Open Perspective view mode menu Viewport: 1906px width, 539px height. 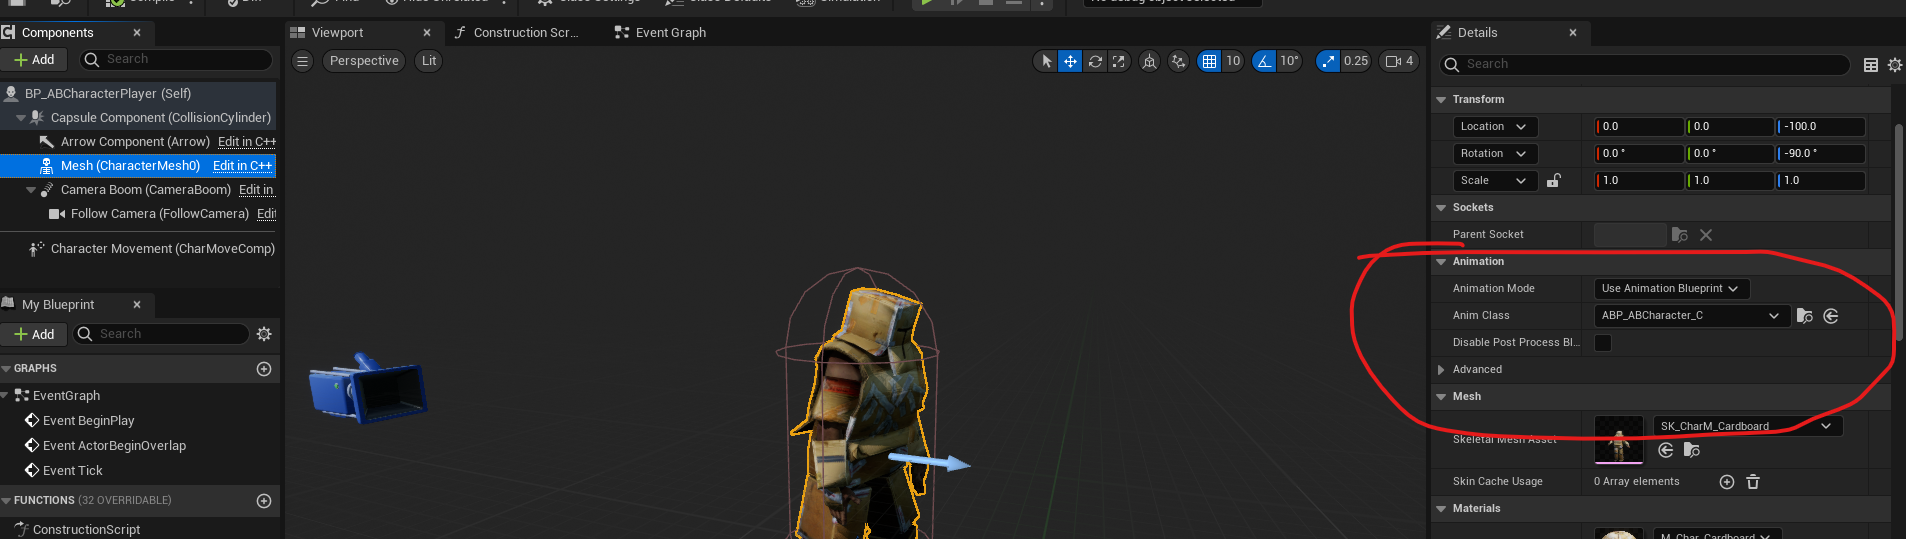click(x=364, y=61)
